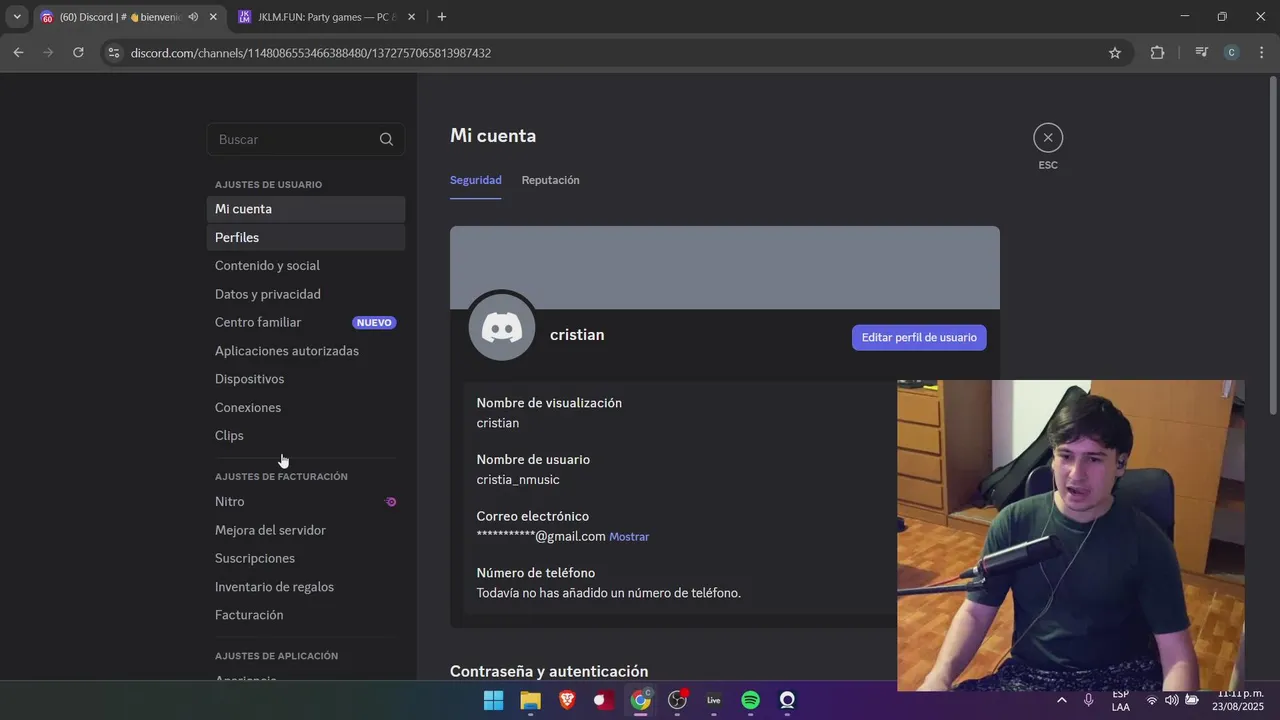Click the microphone tray icon

click(1089, 701)
